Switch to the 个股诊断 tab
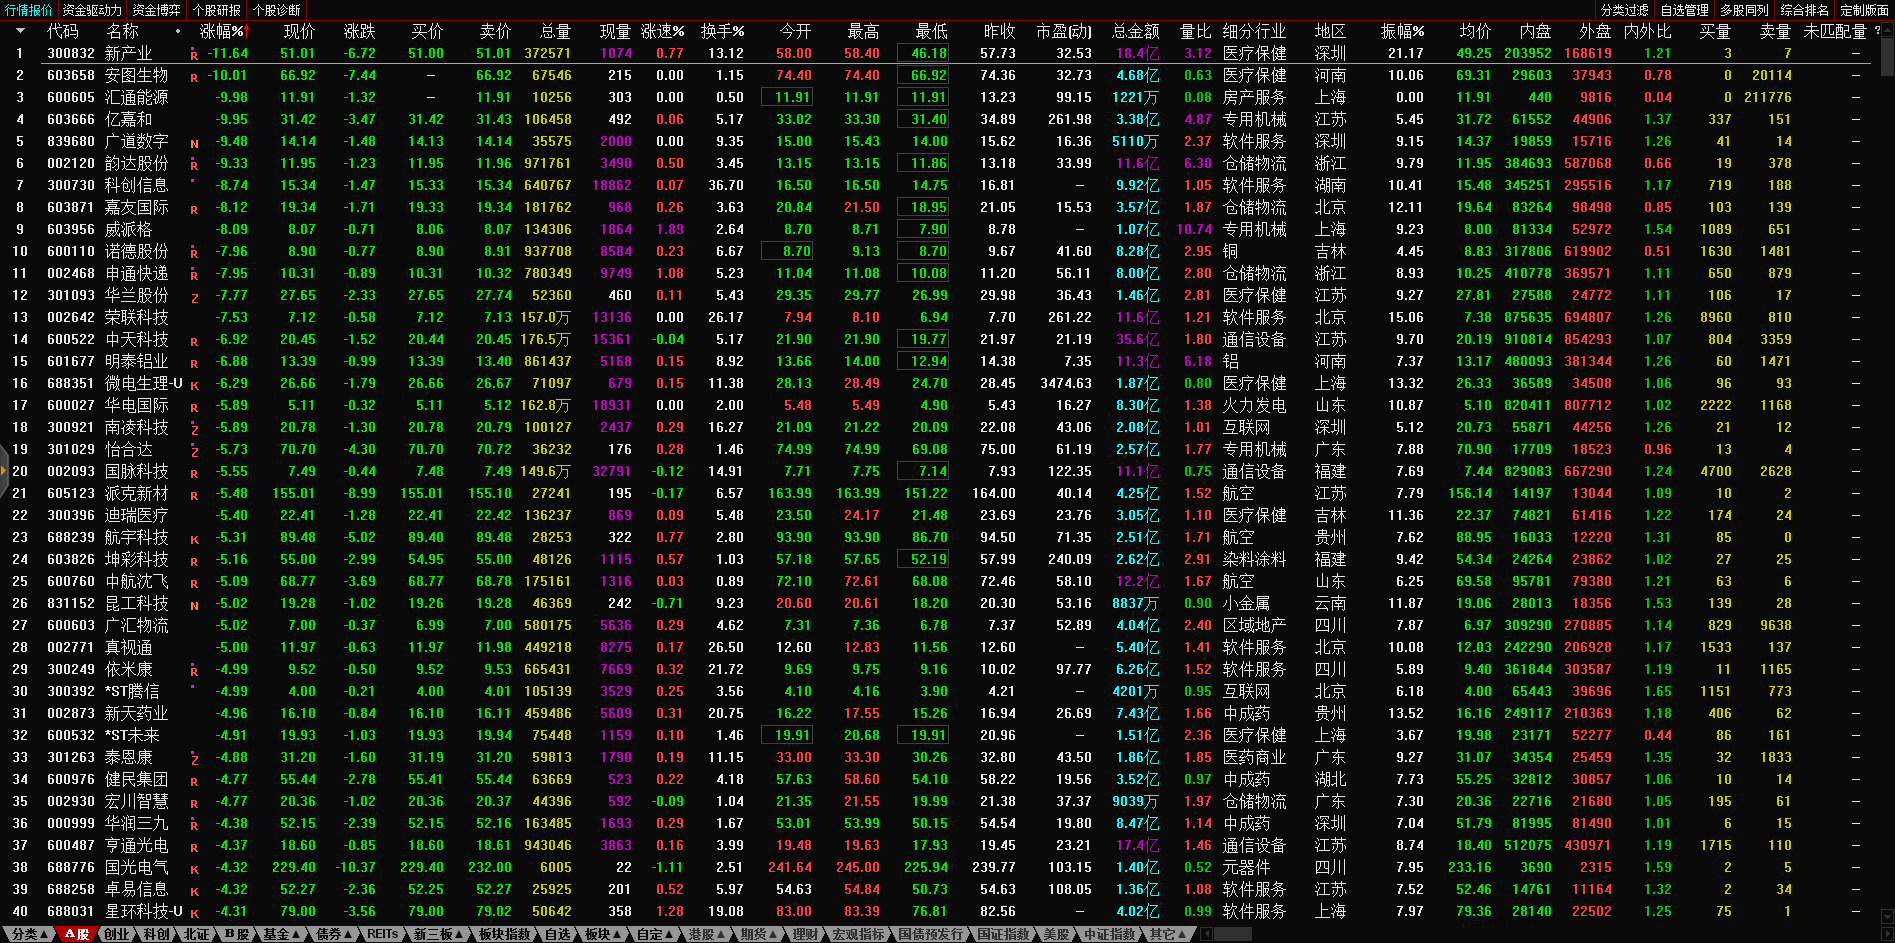1895x943 pixels. 276,10
